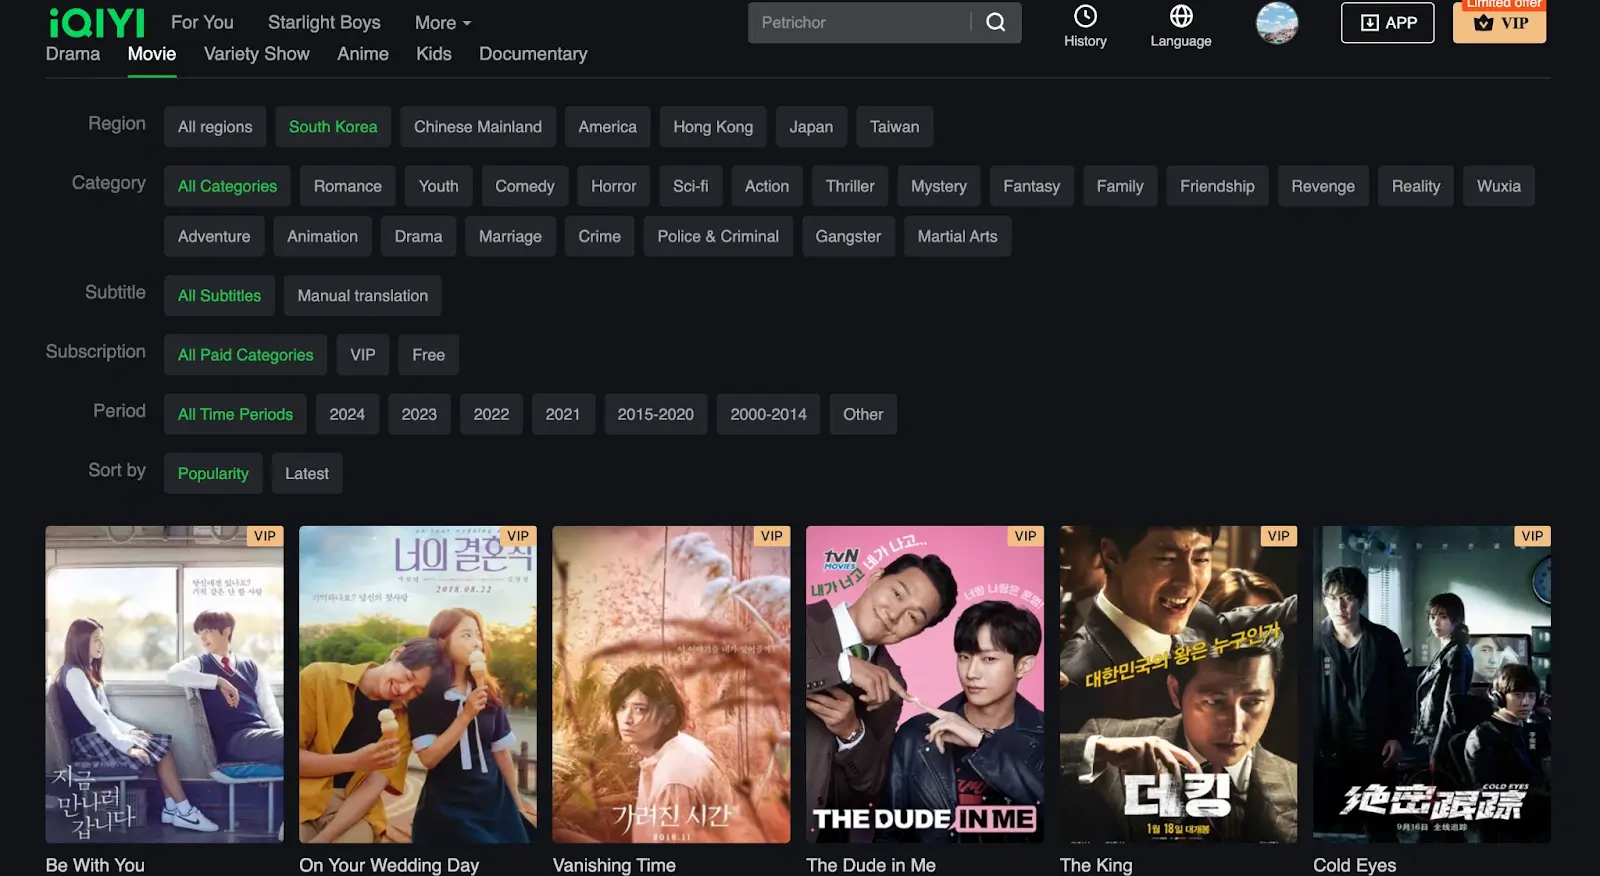The width and height of the screenshot is (1600, 876).
Task: Filter movies by period Other
Action: point(863,414)
